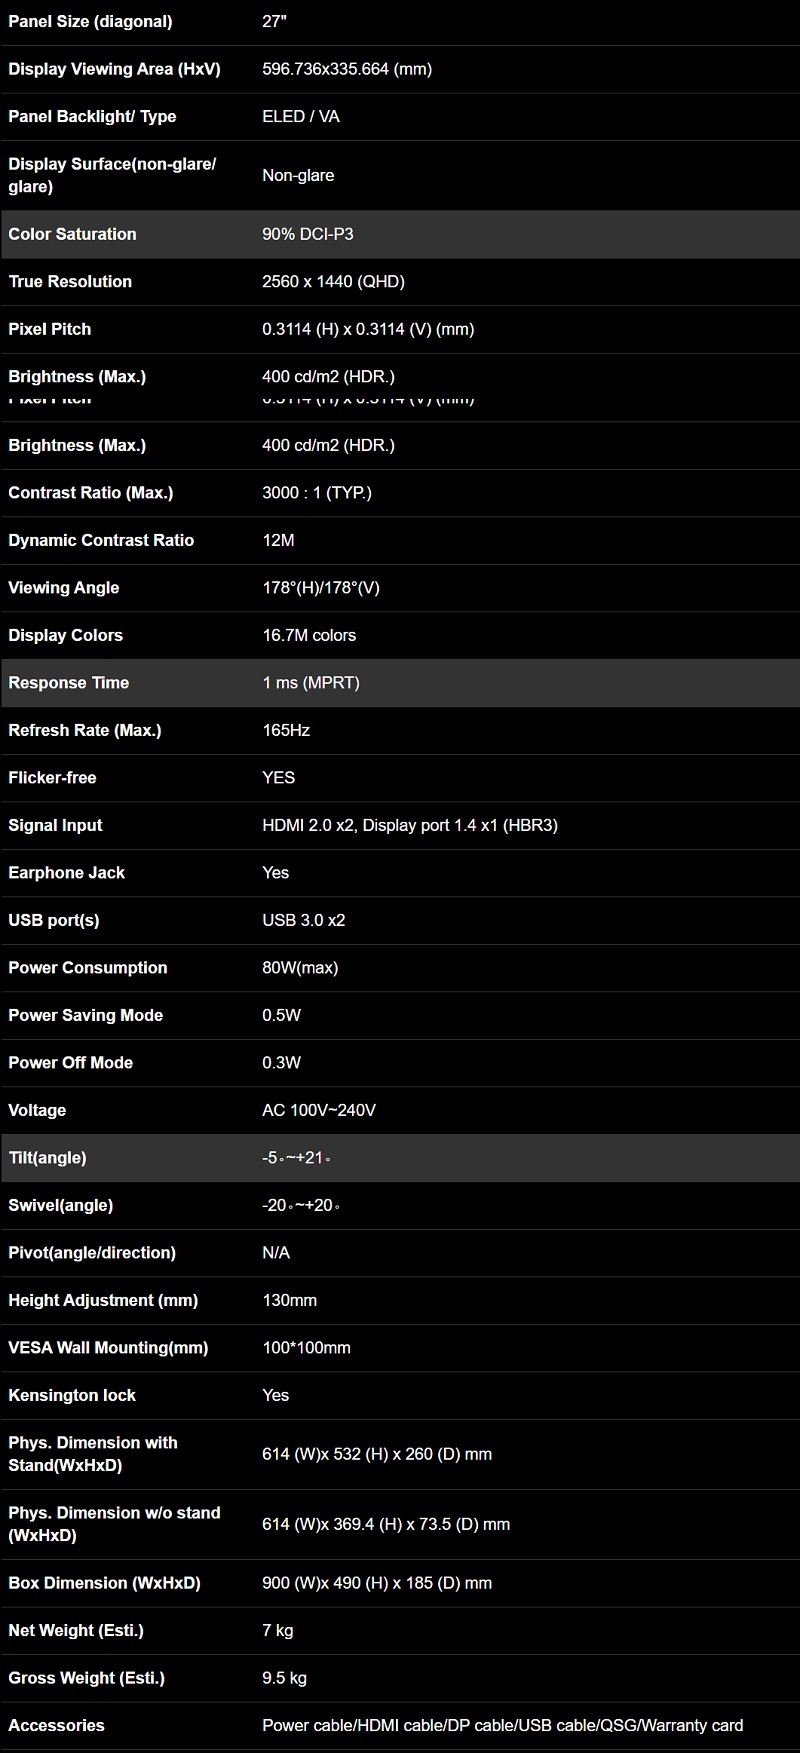Select the USB 3.0 x2 value
Image resolution: width=800 pixels, height=1753 pixels.
point(303,920)
